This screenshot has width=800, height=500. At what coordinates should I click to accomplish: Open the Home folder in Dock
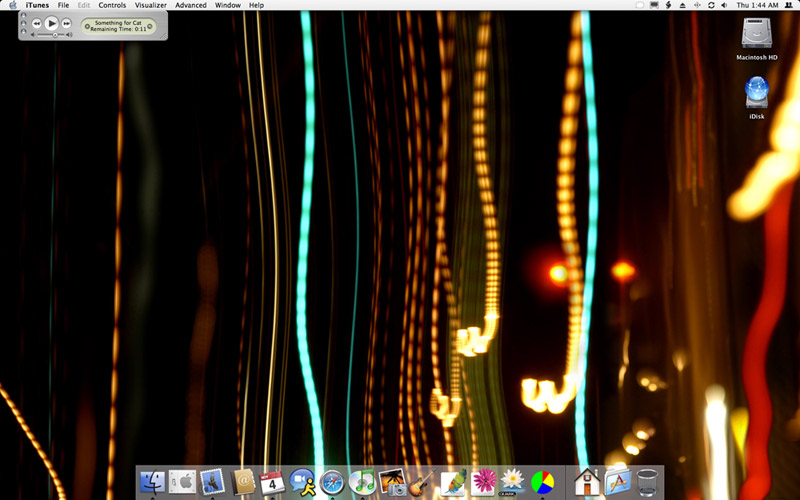click(x=587, y=482)
